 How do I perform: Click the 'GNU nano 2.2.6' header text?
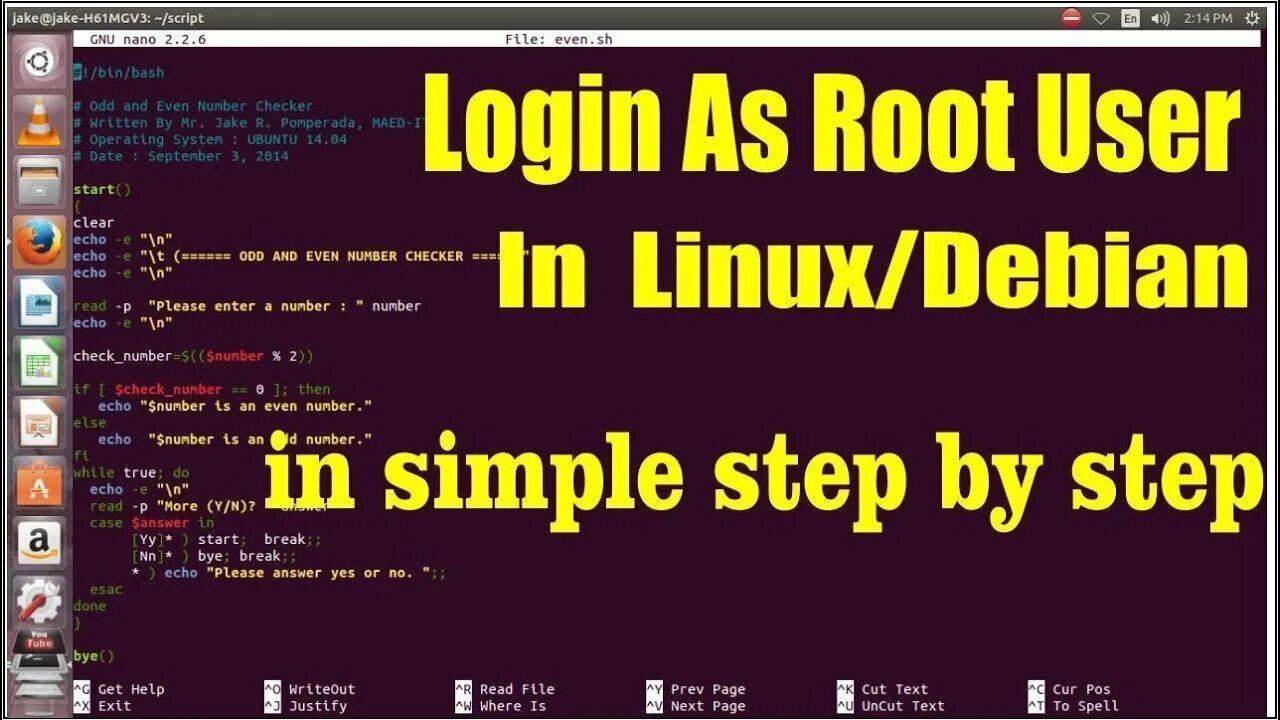pos(148,39)
